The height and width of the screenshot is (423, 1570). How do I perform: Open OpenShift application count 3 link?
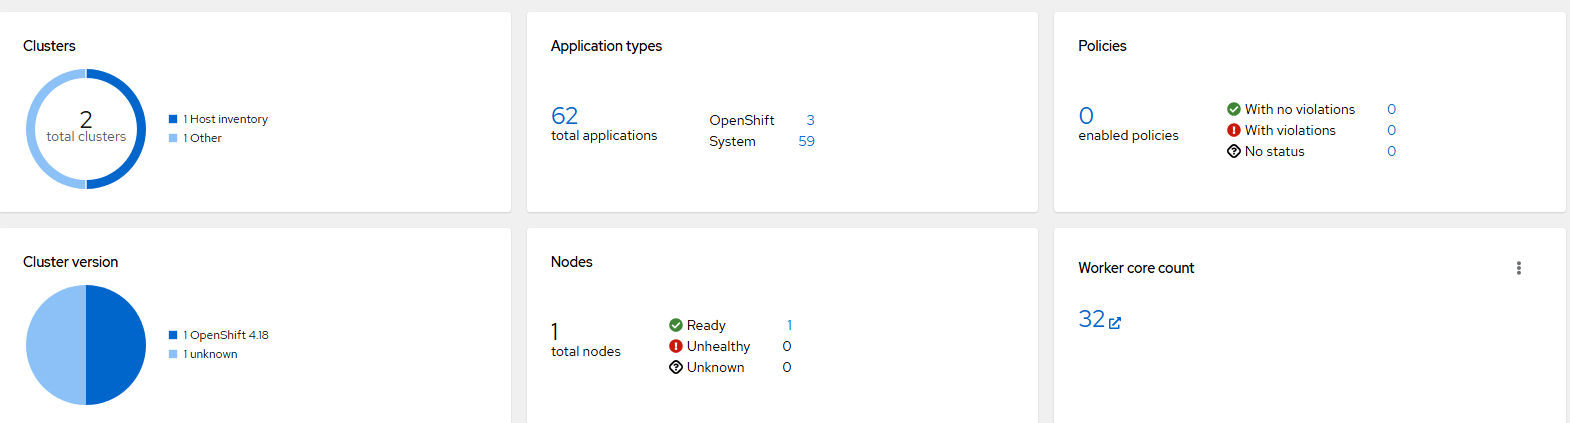[x=810, y=120]
